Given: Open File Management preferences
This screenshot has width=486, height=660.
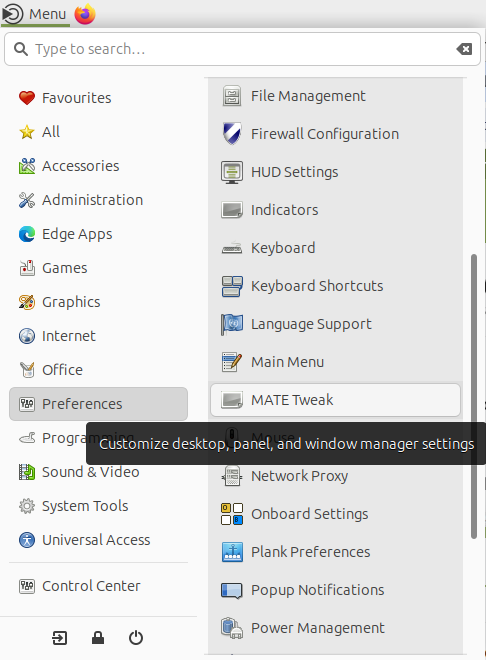Looking at the screenshot, I should 335,96.
